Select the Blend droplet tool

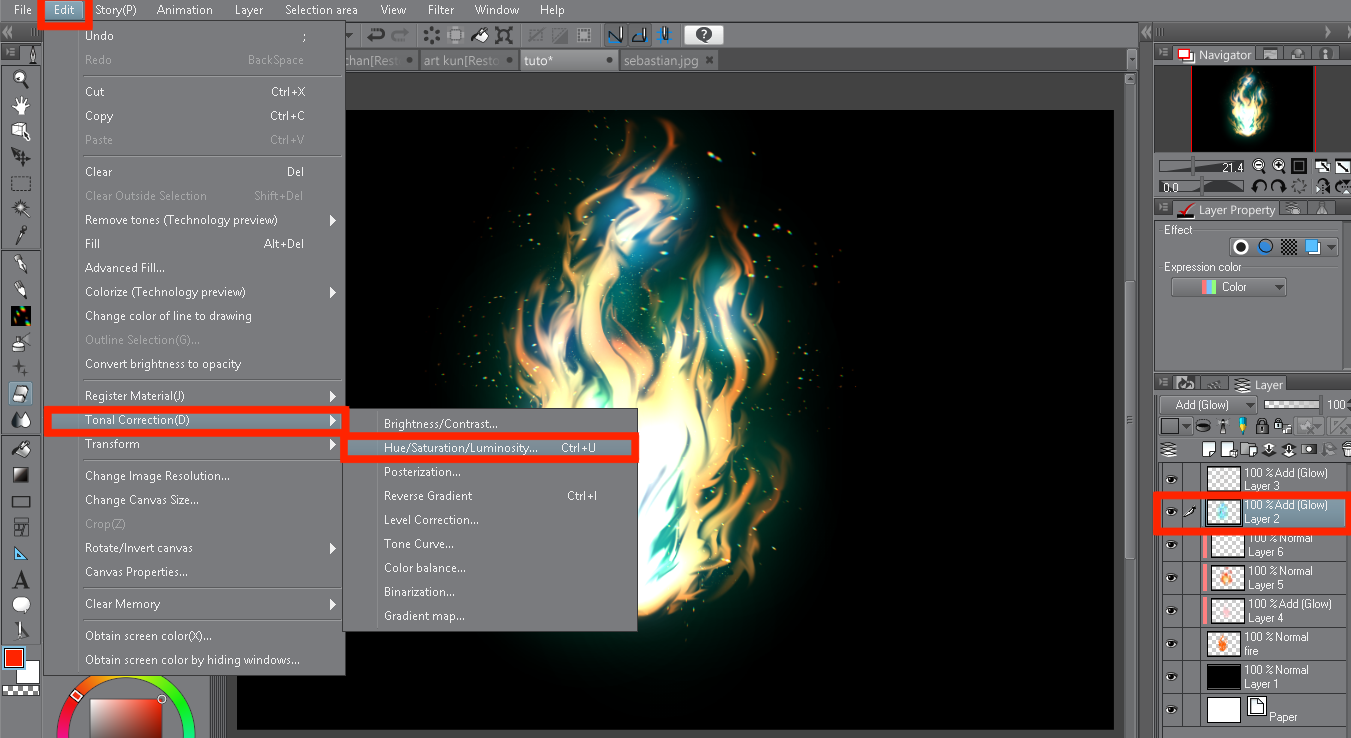pos(20,420)
